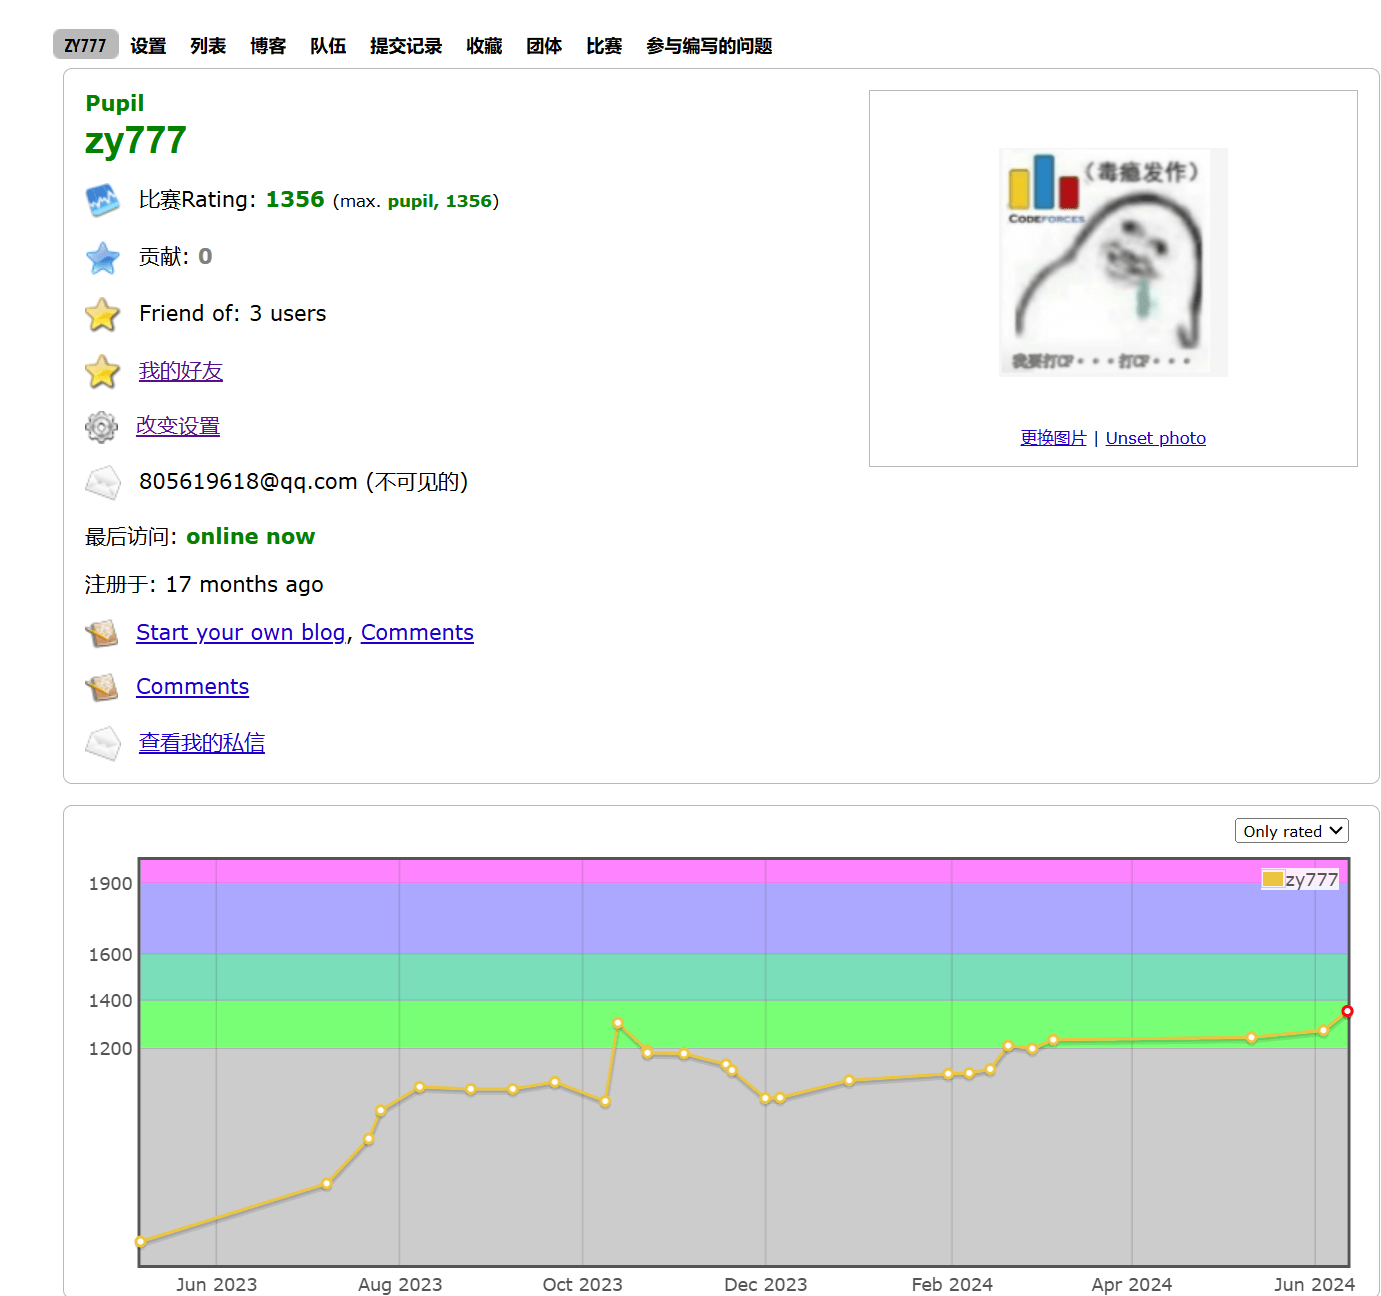Click the rating value 1356
This screenshot has height=1296, width=1381.
click(x=295, y=200)
